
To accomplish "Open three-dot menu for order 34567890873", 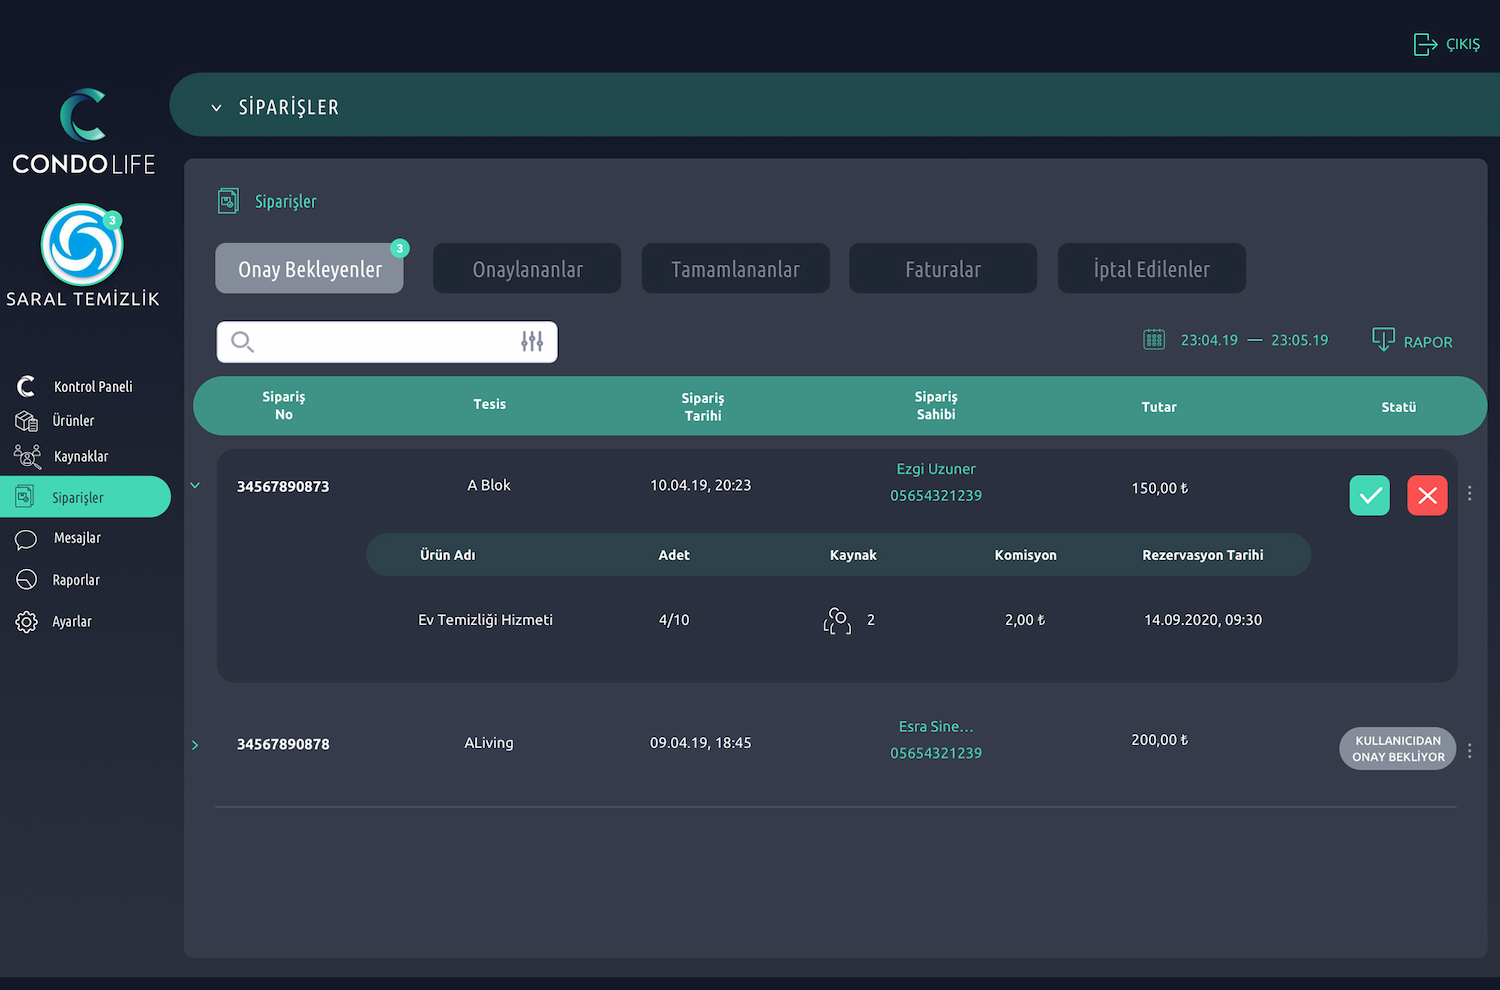I will click(x=1469, y=493).
